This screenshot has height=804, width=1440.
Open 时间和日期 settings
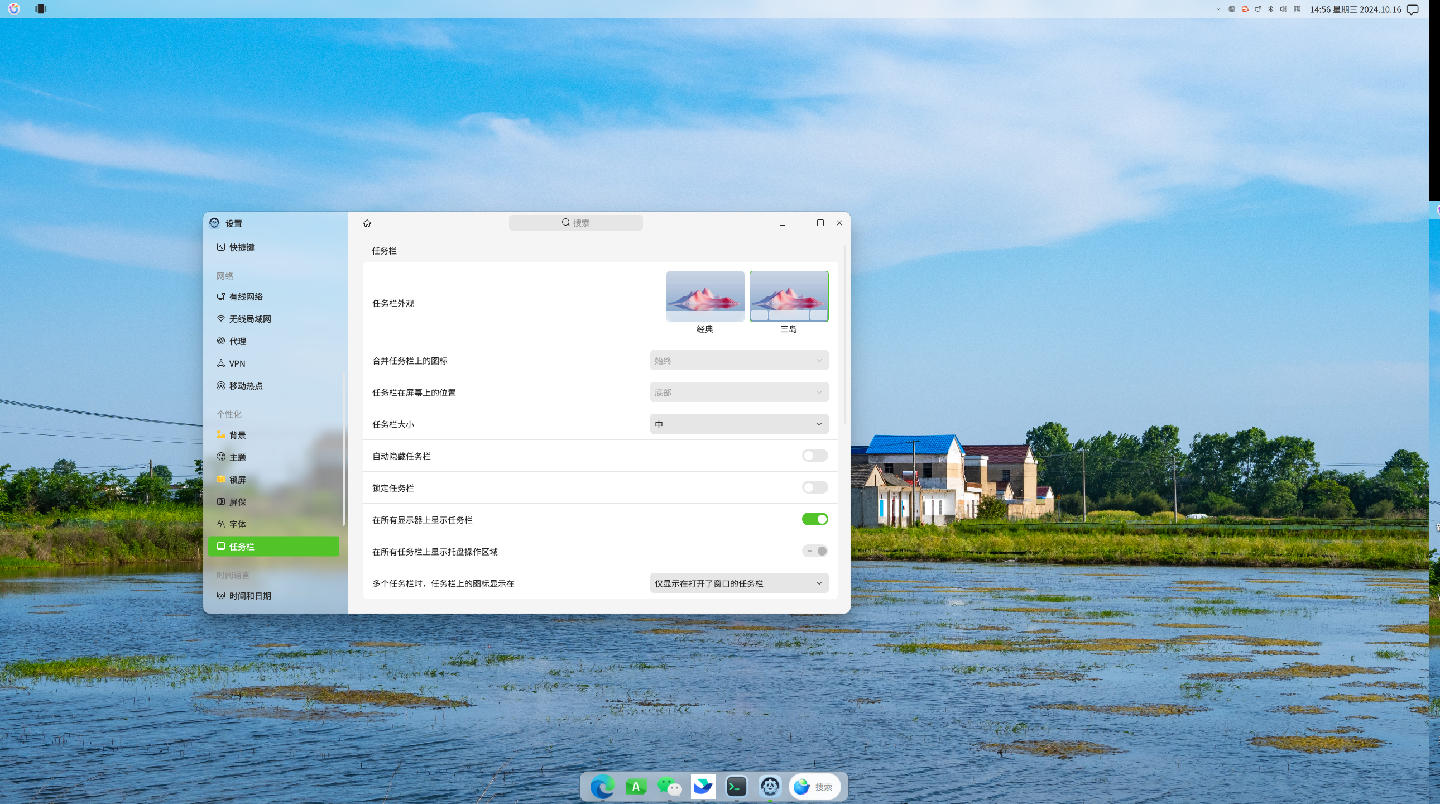[273, 596]
